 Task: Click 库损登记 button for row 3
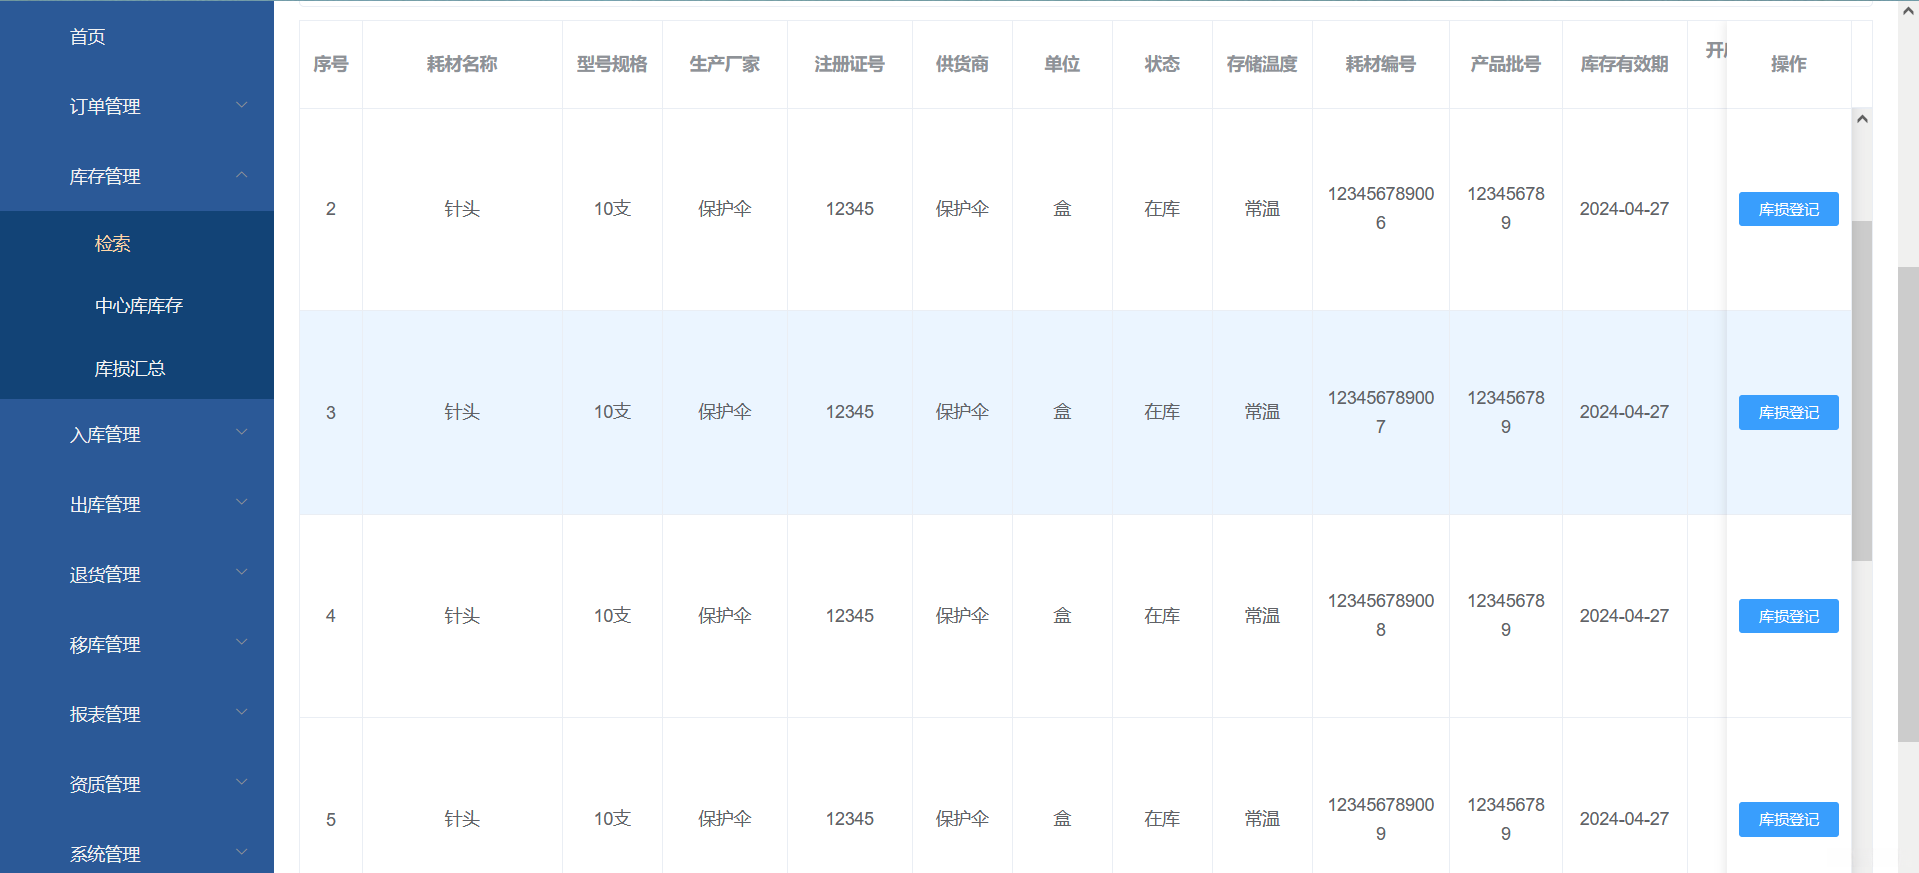tap(1788, 412)
